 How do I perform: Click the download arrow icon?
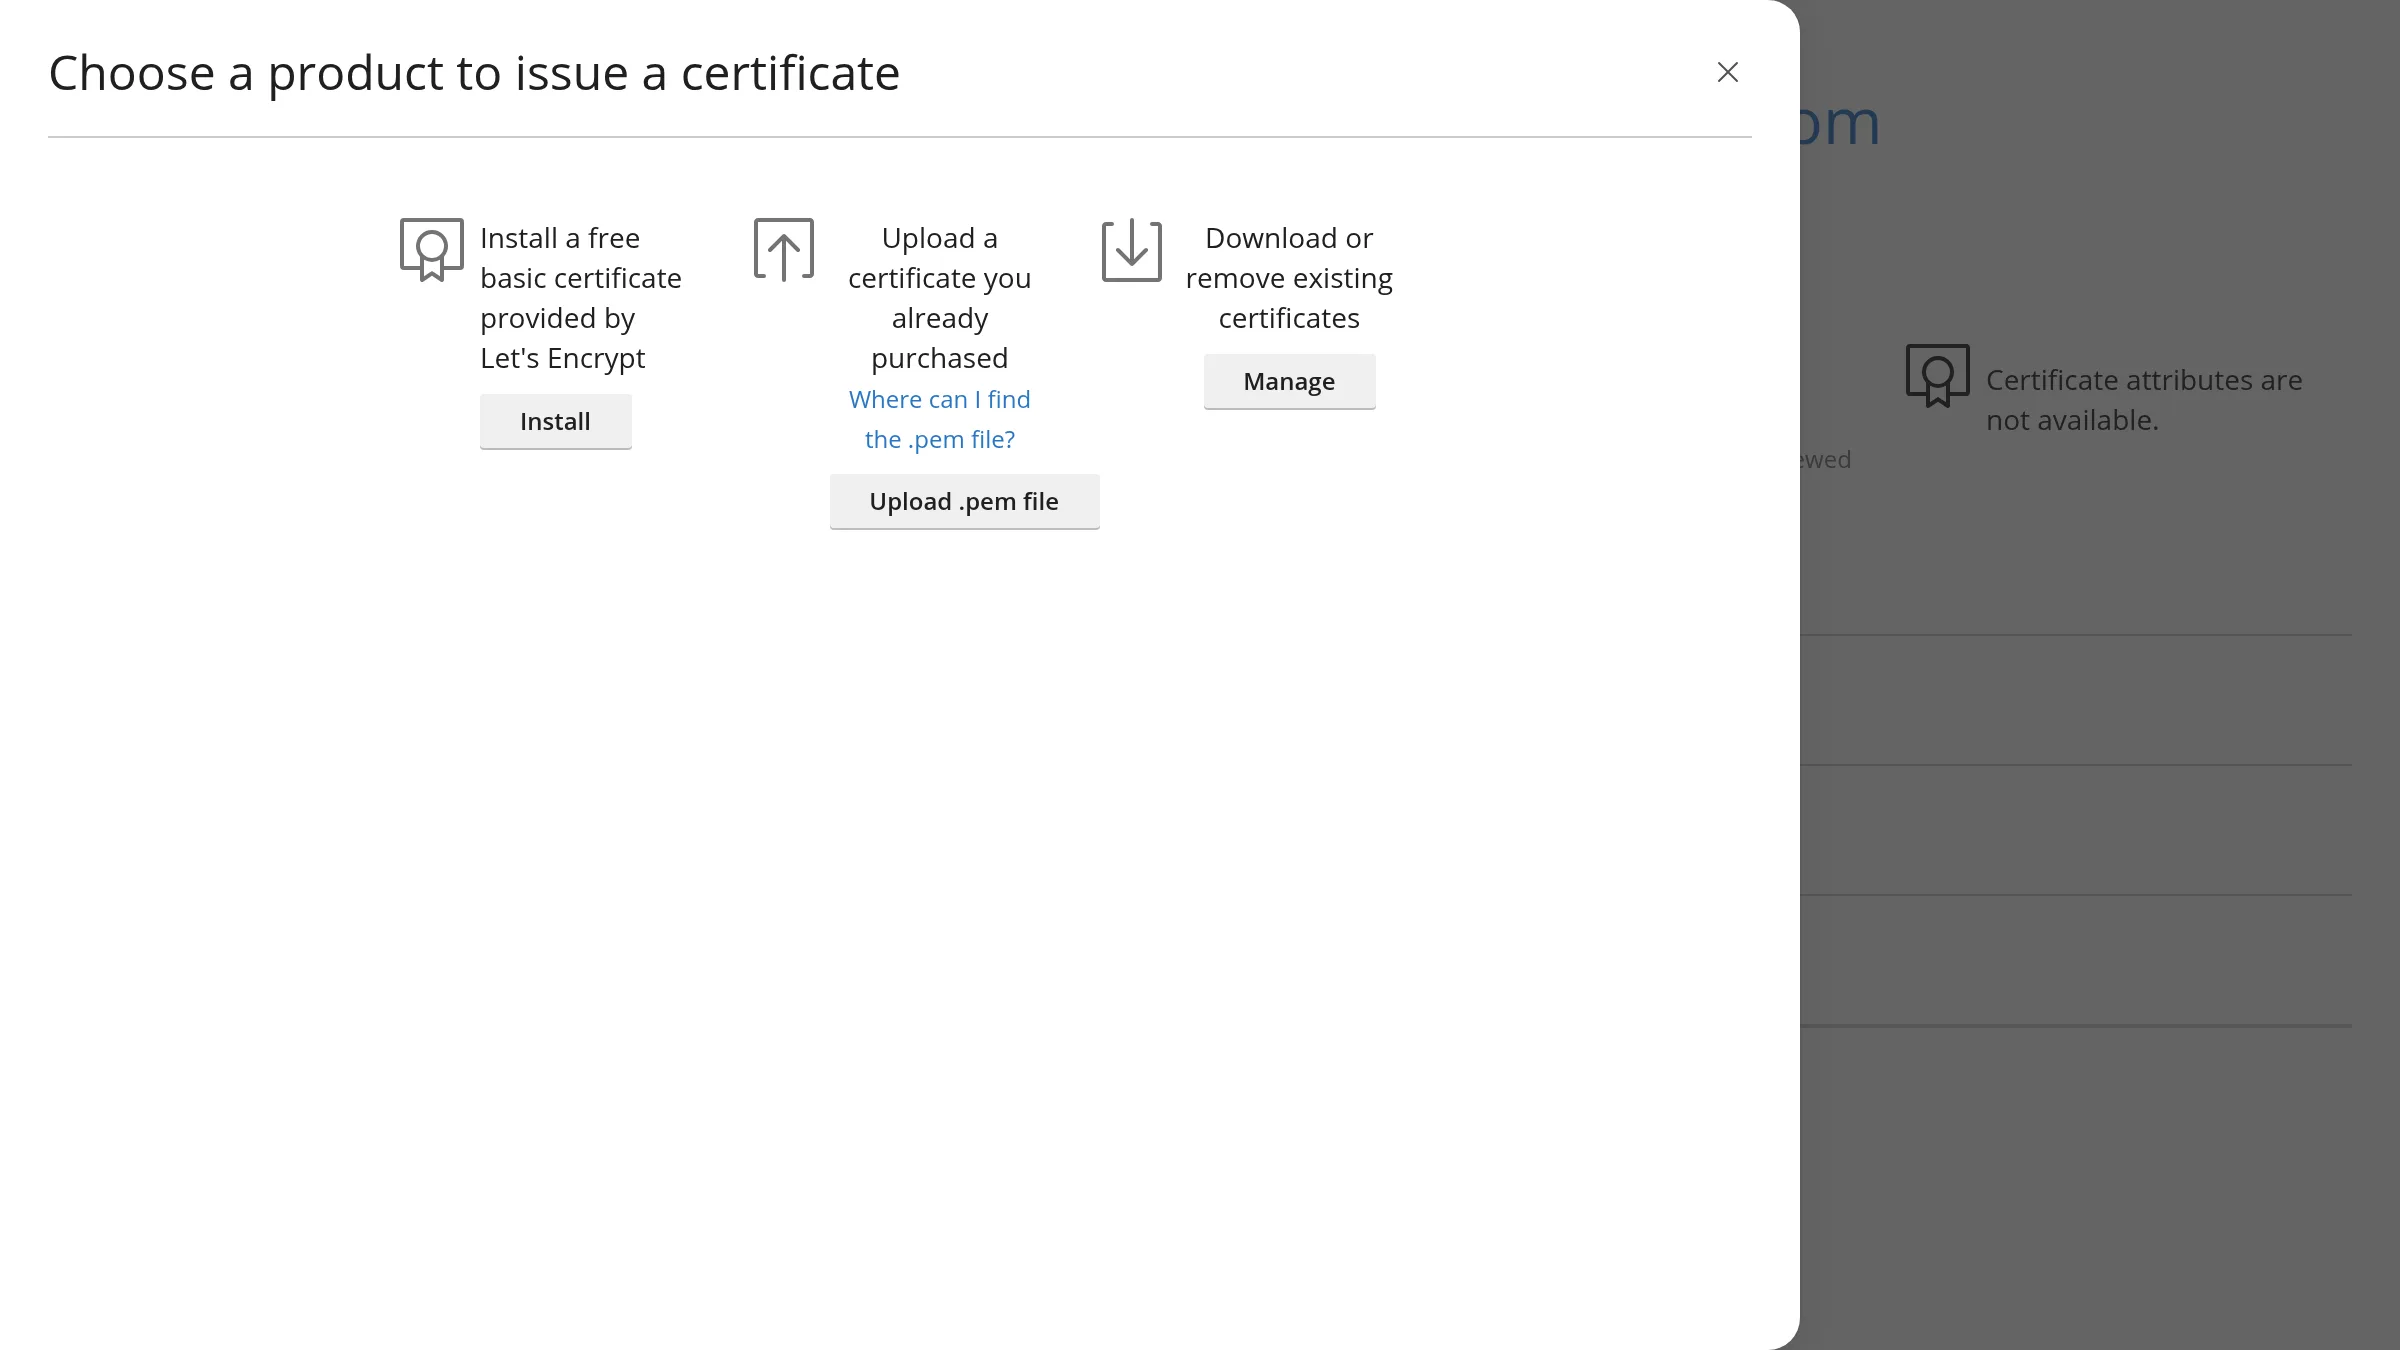click(x=1131, y=250)
